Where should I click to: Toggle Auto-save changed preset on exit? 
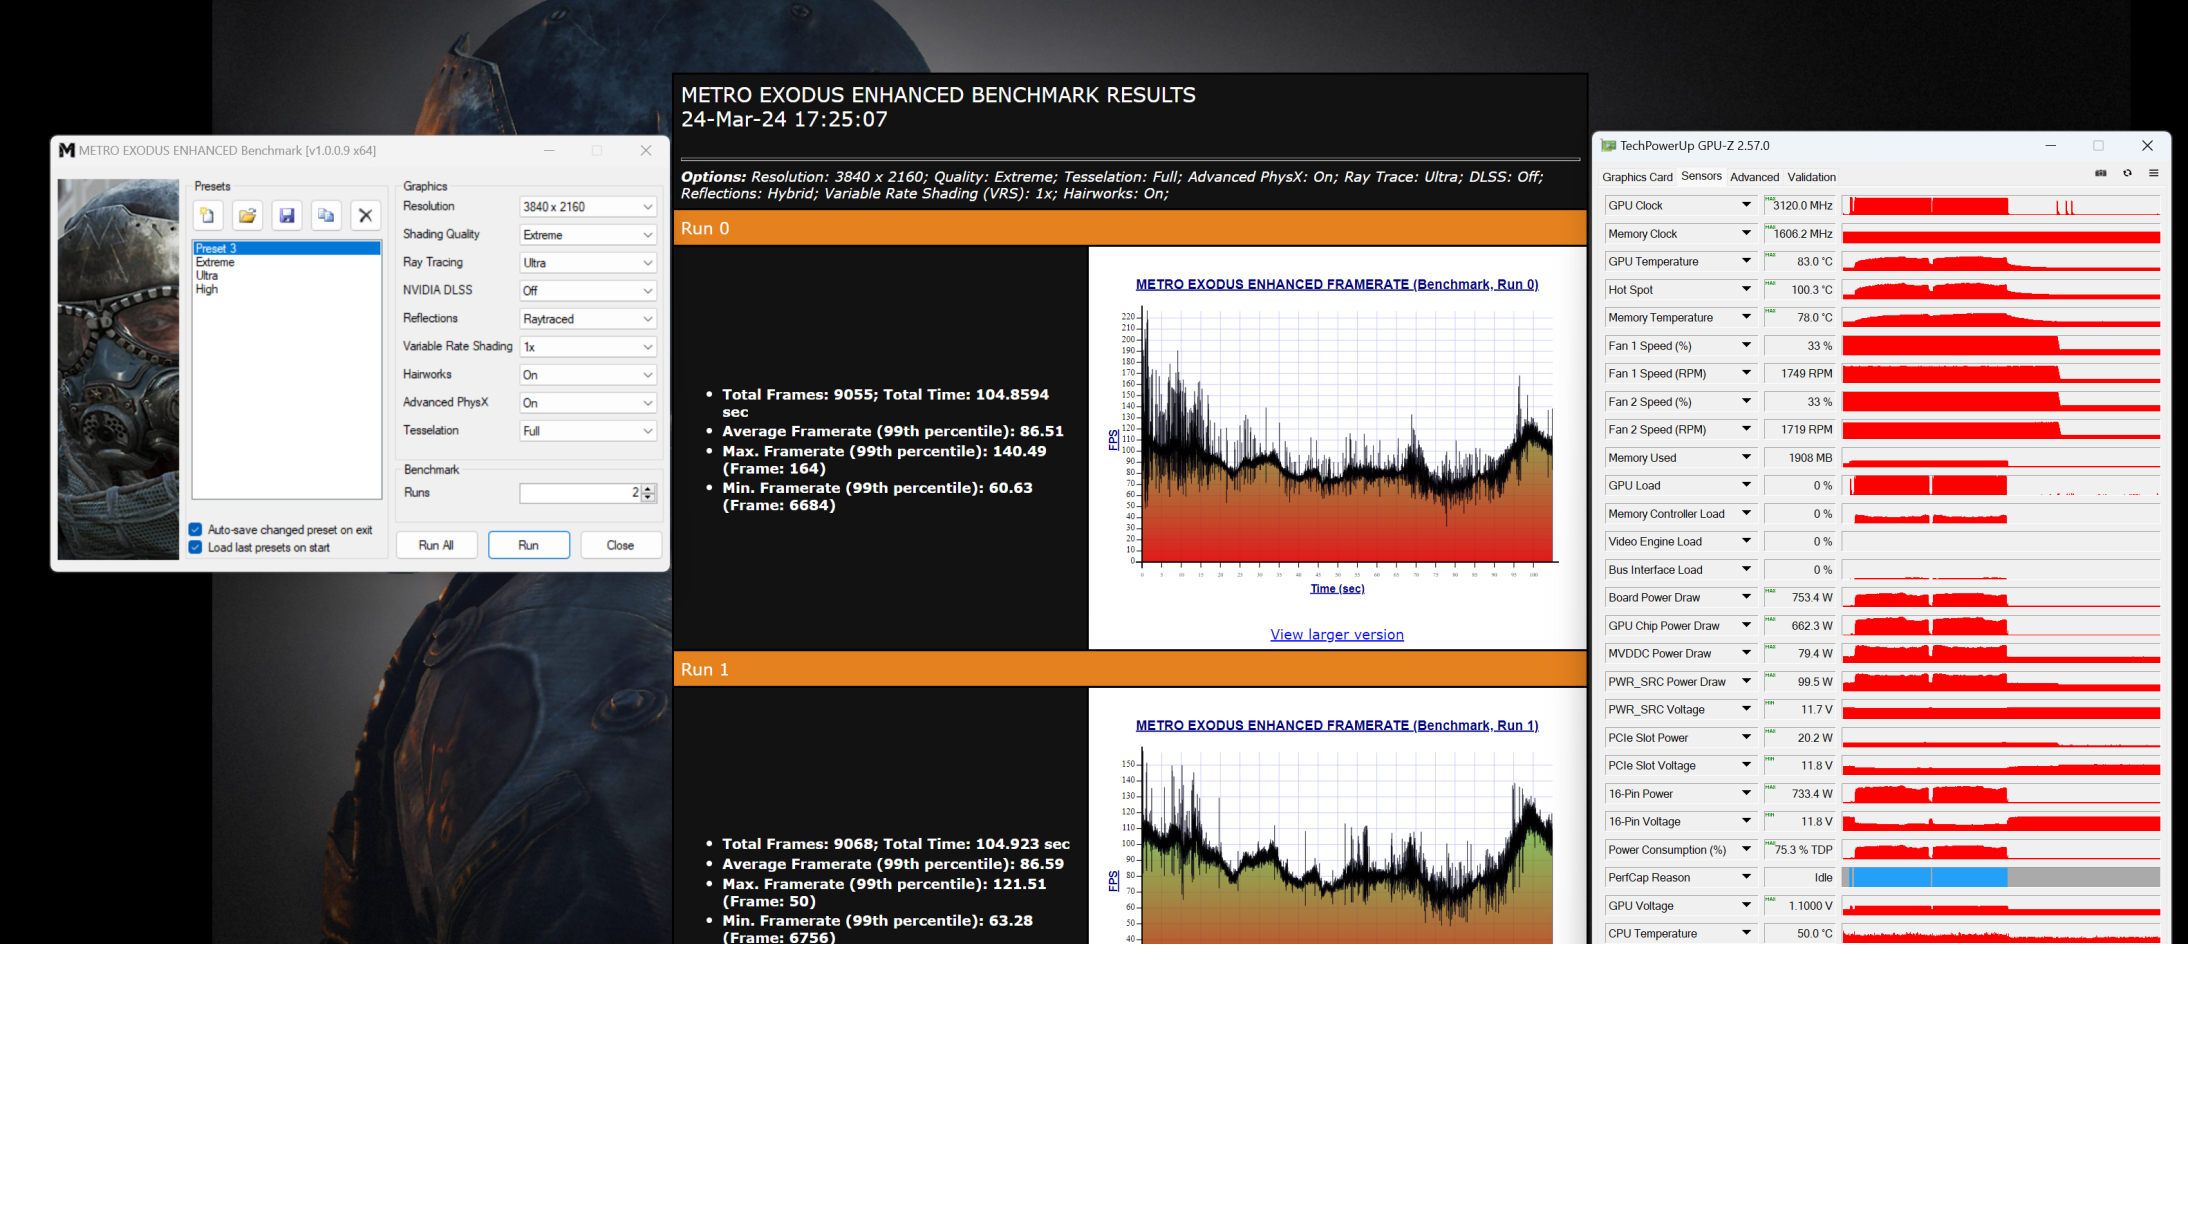[196, 530]
